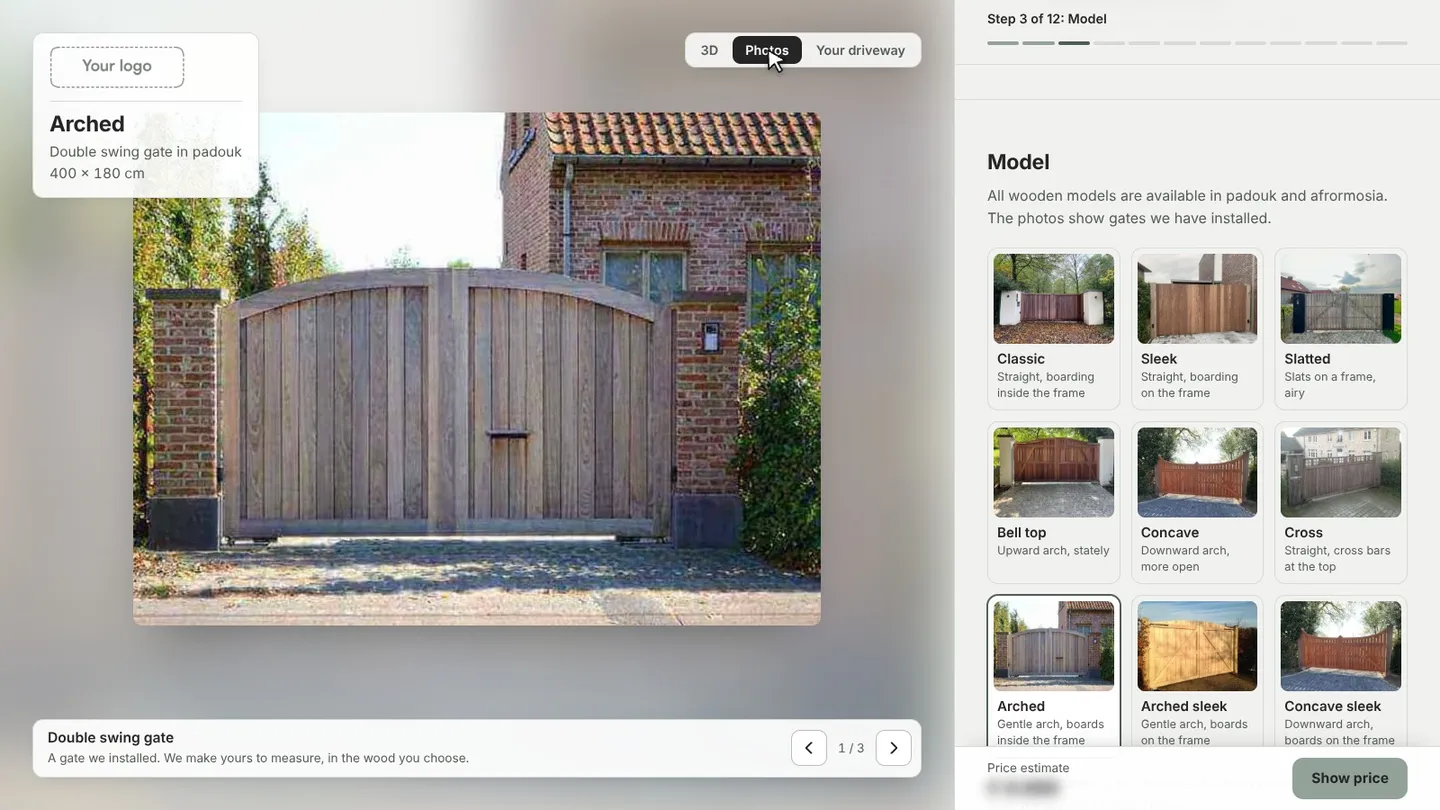Image resolution: width=1440 pixels, height=810 pixels.
Task: Advance to the next gate photo
Action: click(x=893, y=748)
